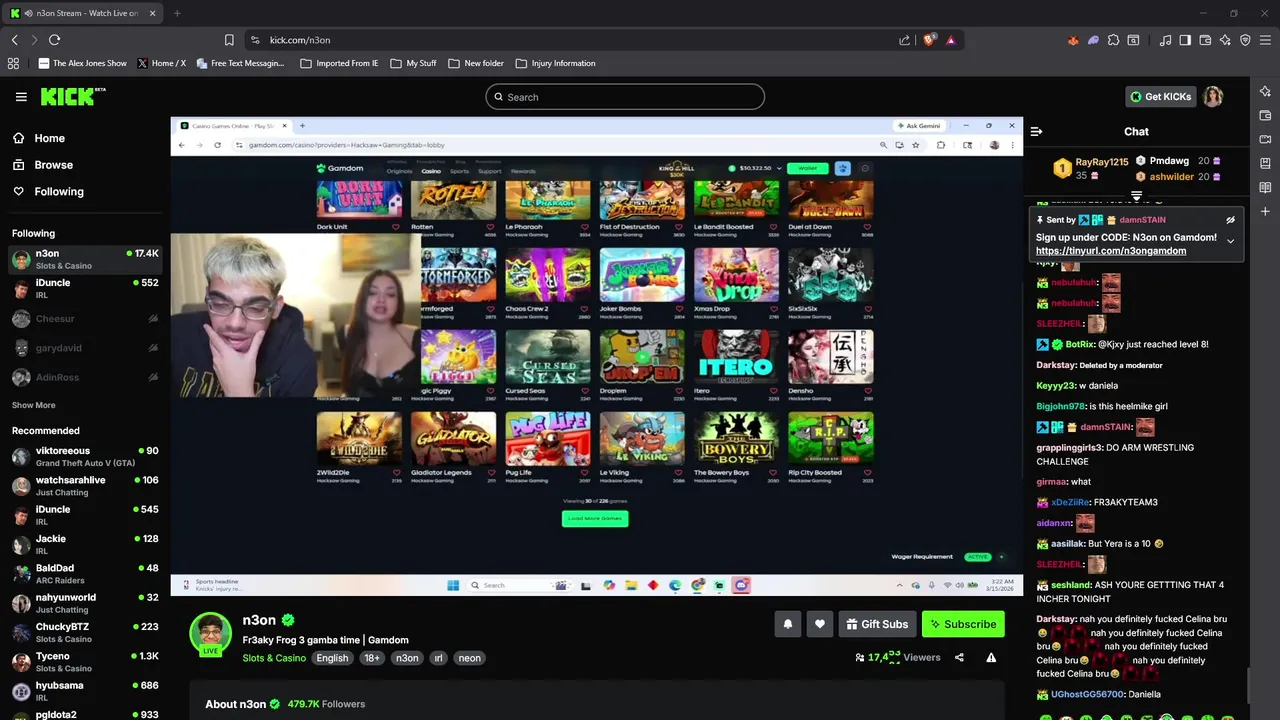Open The Alex Jones Show bookmark
The image size is (1280, 720).
(x=83, y=63)
